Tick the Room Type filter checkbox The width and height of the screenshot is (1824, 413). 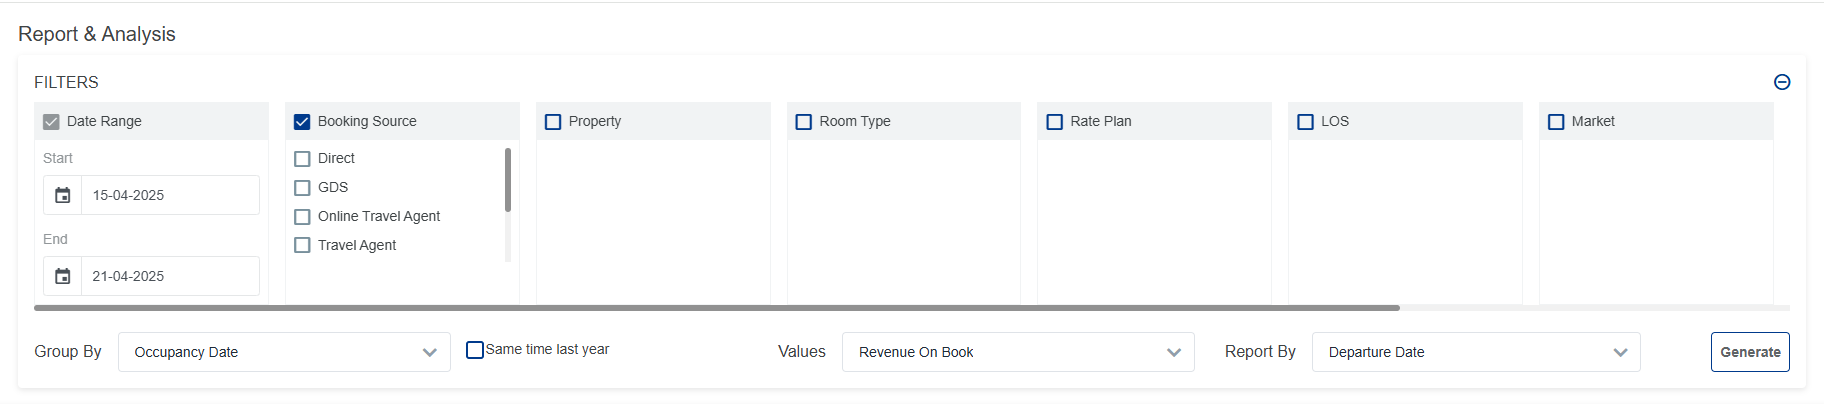(803, 122)
